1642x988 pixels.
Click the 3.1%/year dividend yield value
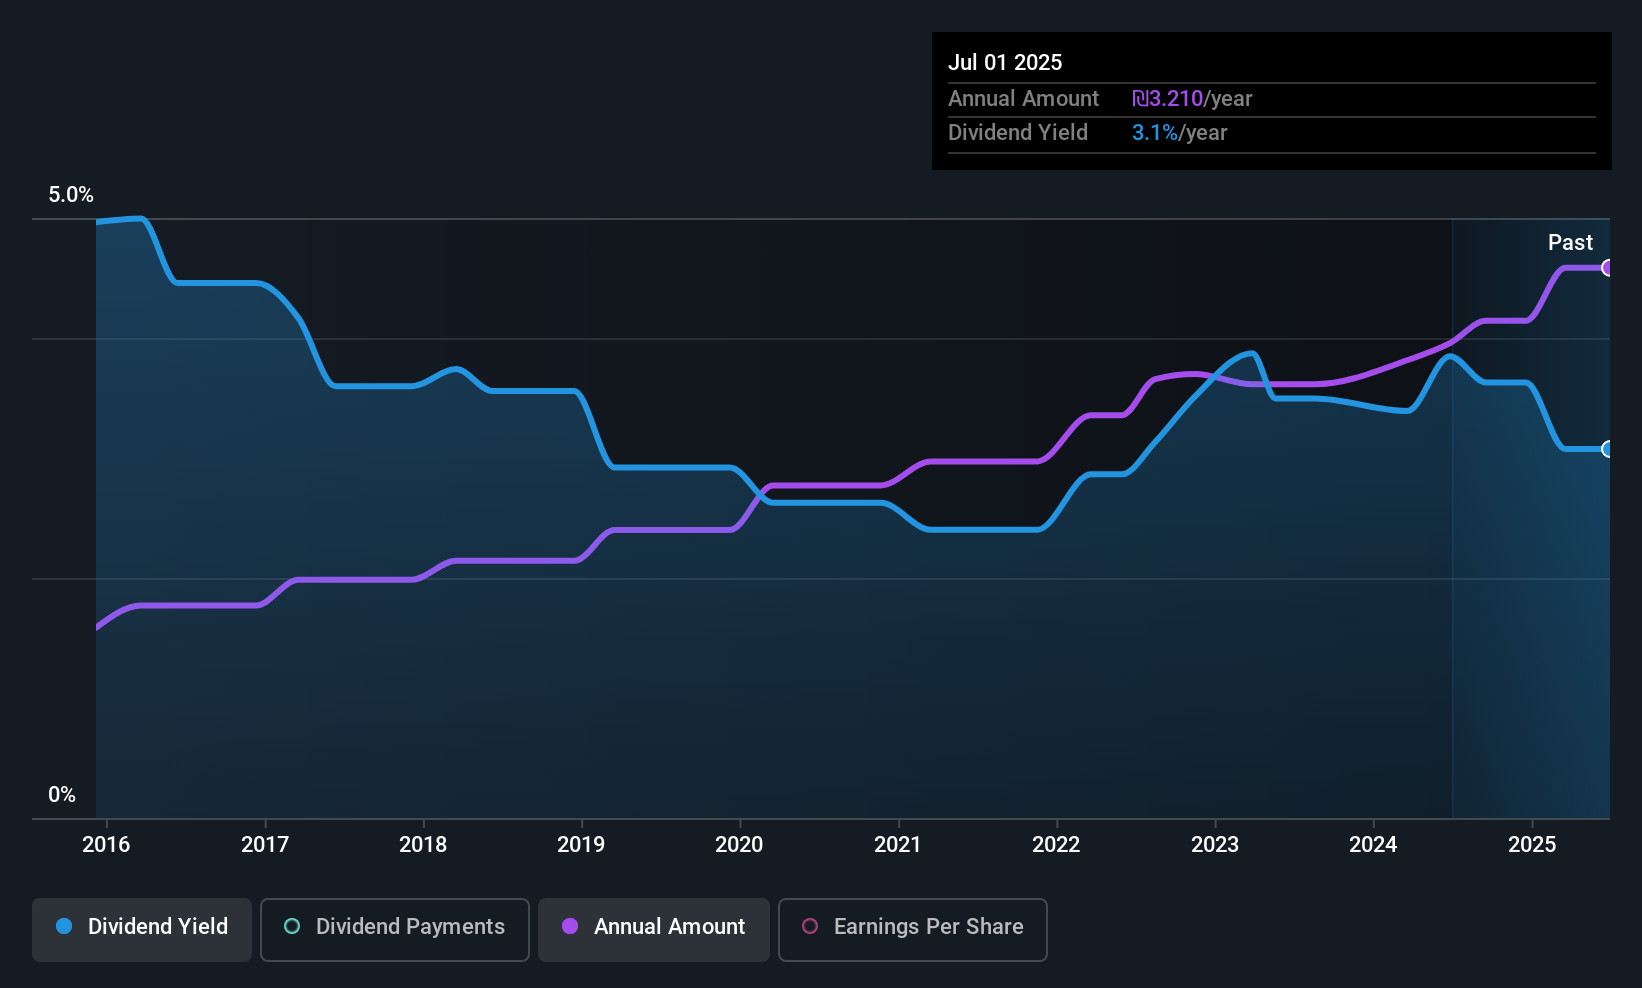pyautogui.click(x=1179, y=133)
